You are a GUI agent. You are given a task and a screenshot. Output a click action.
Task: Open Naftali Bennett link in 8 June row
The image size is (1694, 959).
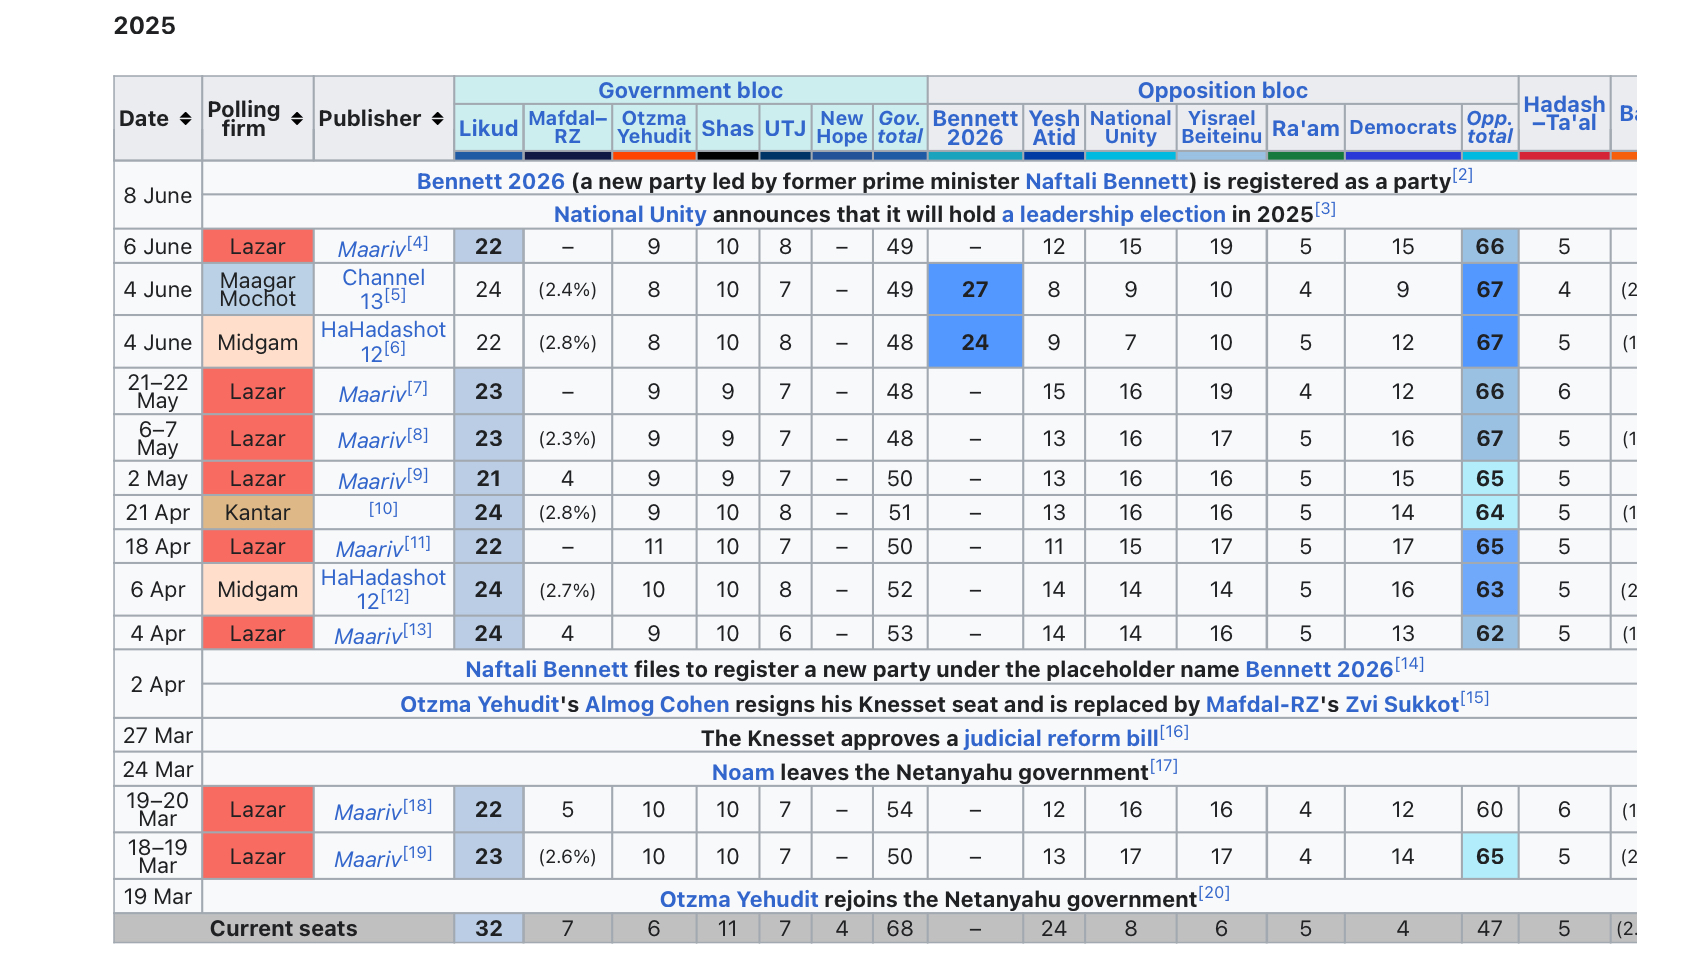(1107, 182)
